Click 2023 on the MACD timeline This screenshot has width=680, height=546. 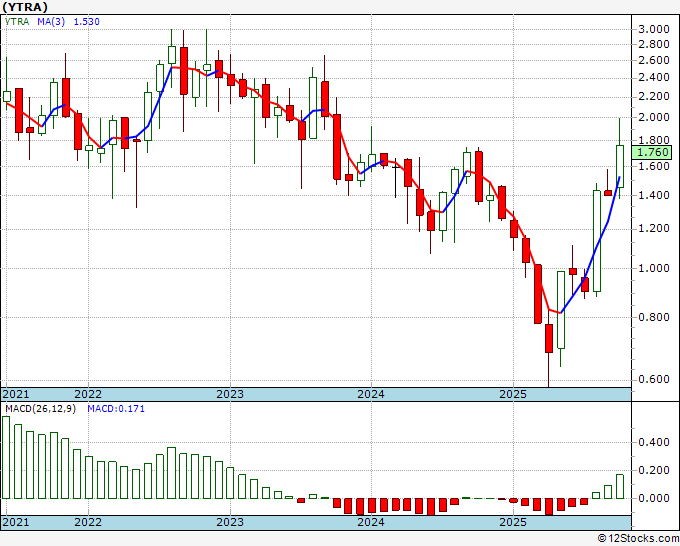pos(230,522)
